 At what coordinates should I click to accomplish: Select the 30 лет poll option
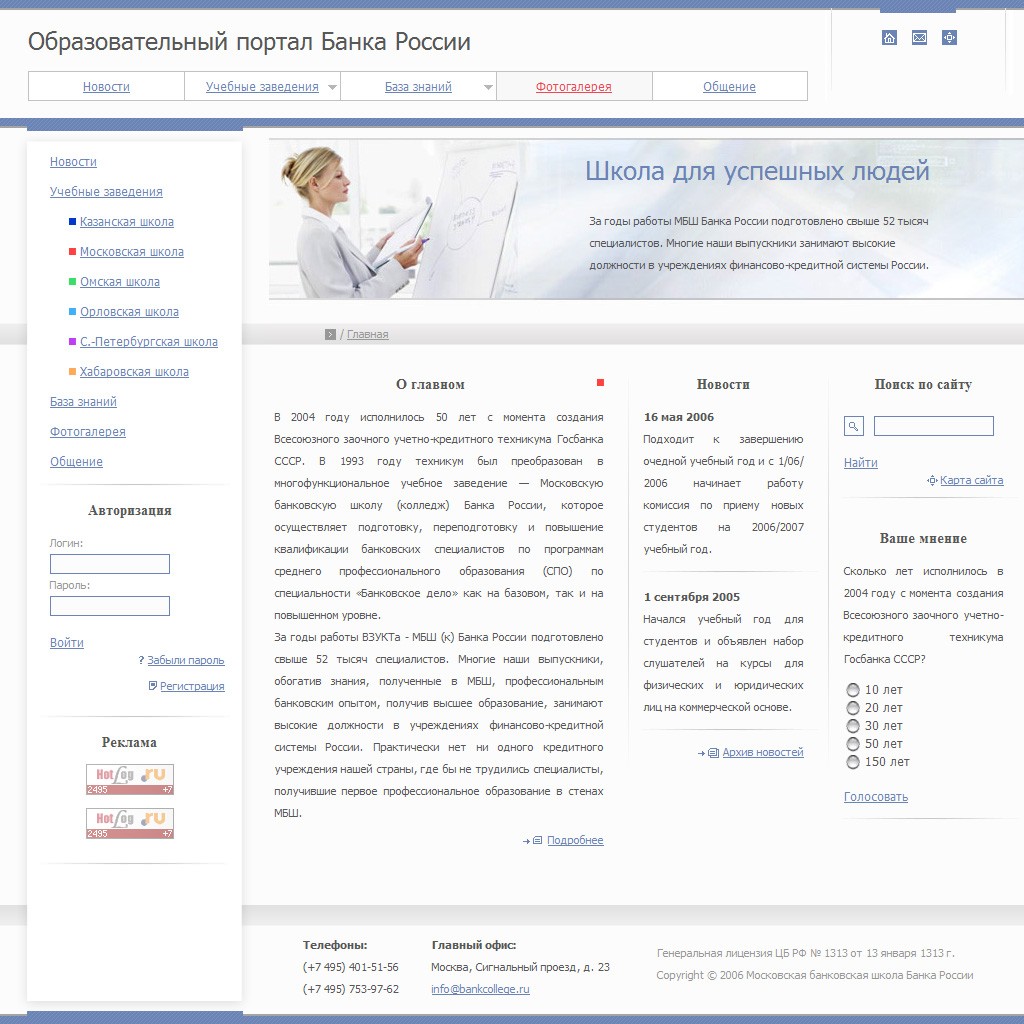click(x=853, y=726)
